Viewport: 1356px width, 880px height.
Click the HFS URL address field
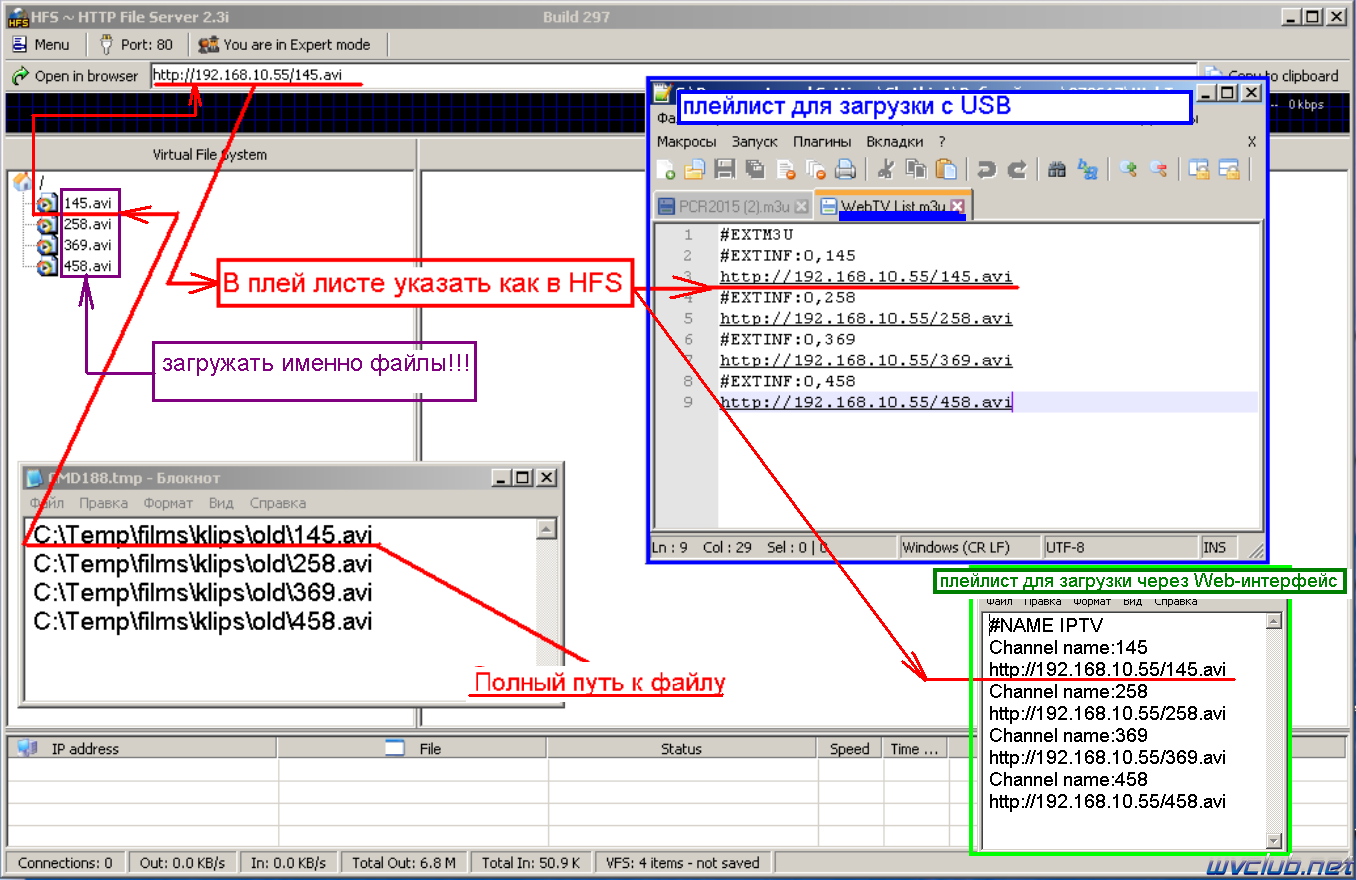pyautogui.click(x=674, y=76)
